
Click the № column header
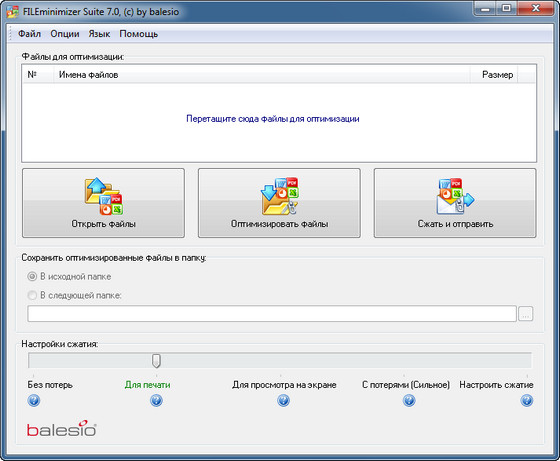pyautogui.click(x=38, y=75)
